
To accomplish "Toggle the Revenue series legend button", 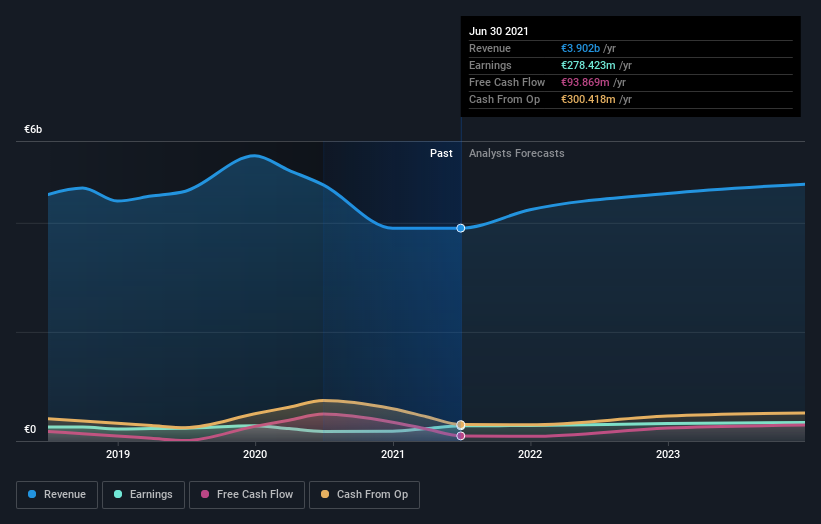I will 57,495.
